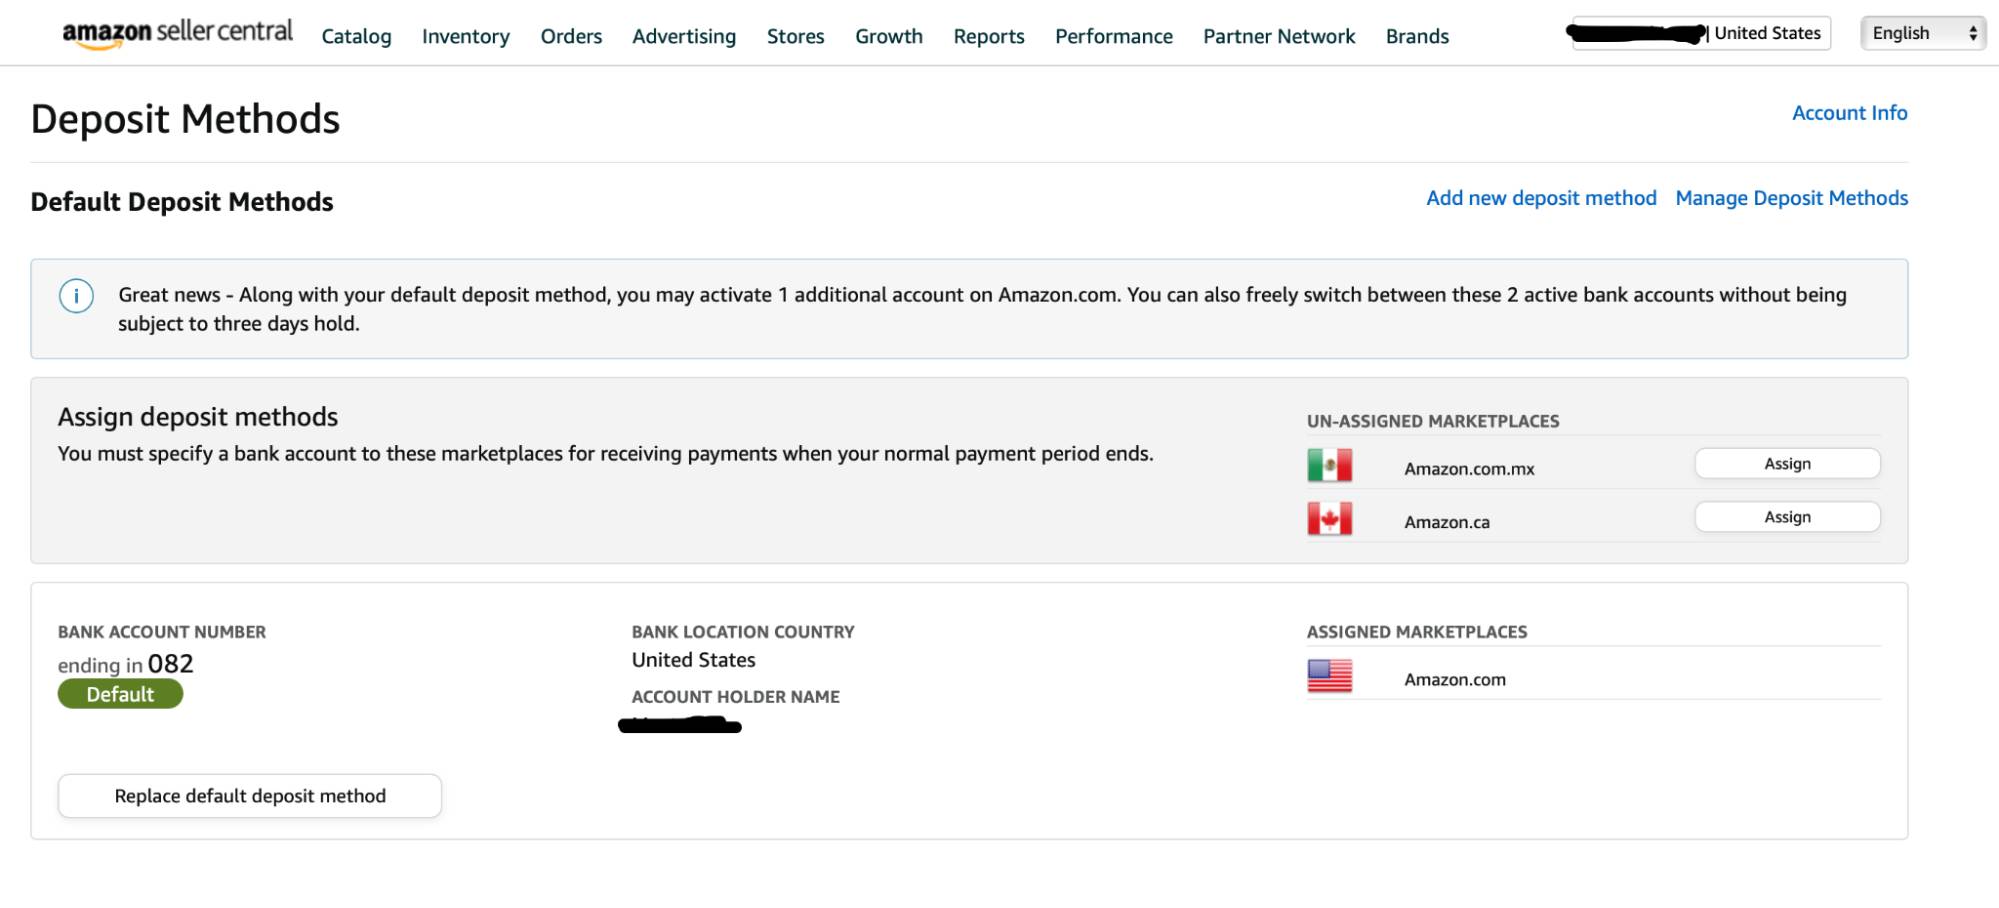This screenshot has width=1999, height=908.
Task: Select the Inventory tab
Action: [x=465, y=36]
